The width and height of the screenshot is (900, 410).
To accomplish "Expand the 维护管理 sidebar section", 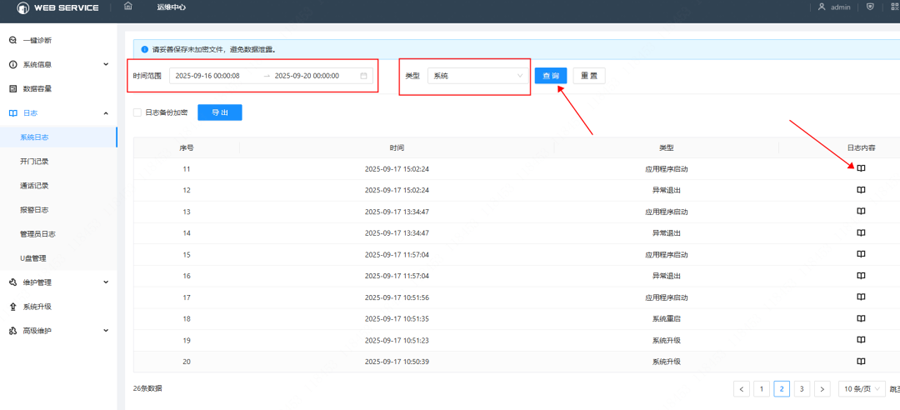I will click(106, 282).
